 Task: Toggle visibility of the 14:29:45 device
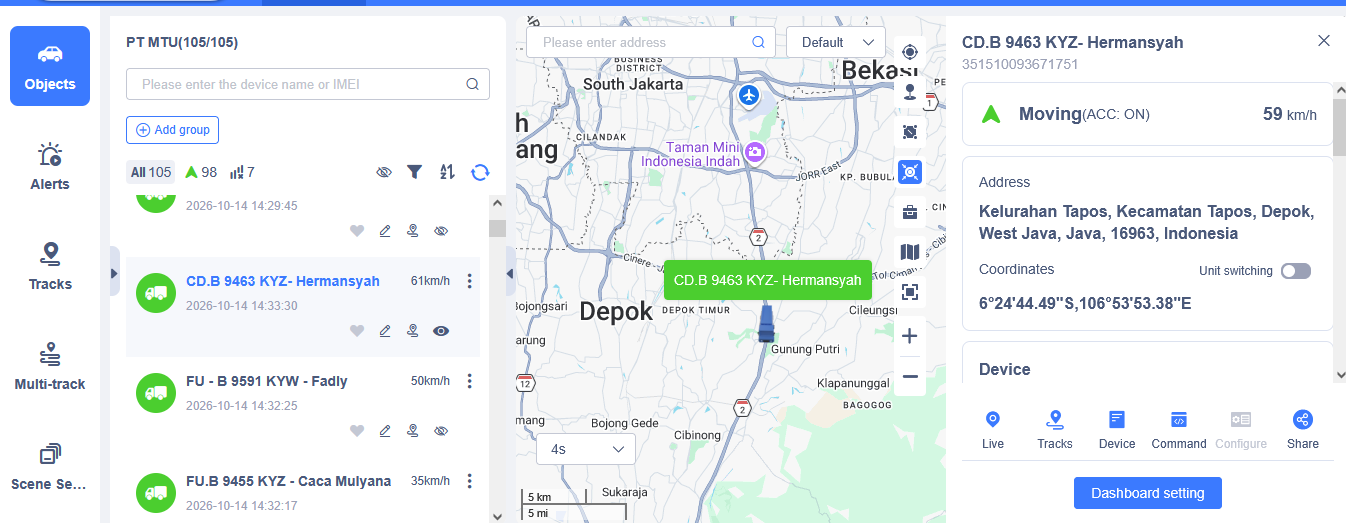(x=440, y=231)
